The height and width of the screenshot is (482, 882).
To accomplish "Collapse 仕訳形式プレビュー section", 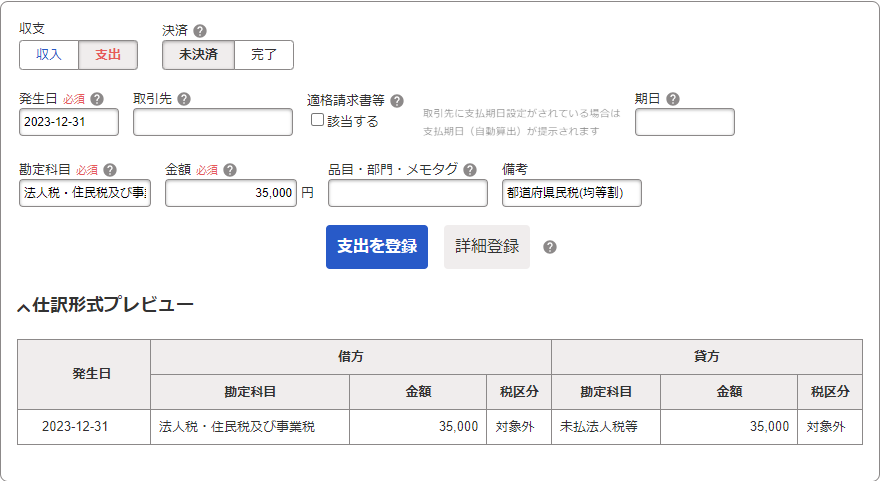I will click(106, 305).
